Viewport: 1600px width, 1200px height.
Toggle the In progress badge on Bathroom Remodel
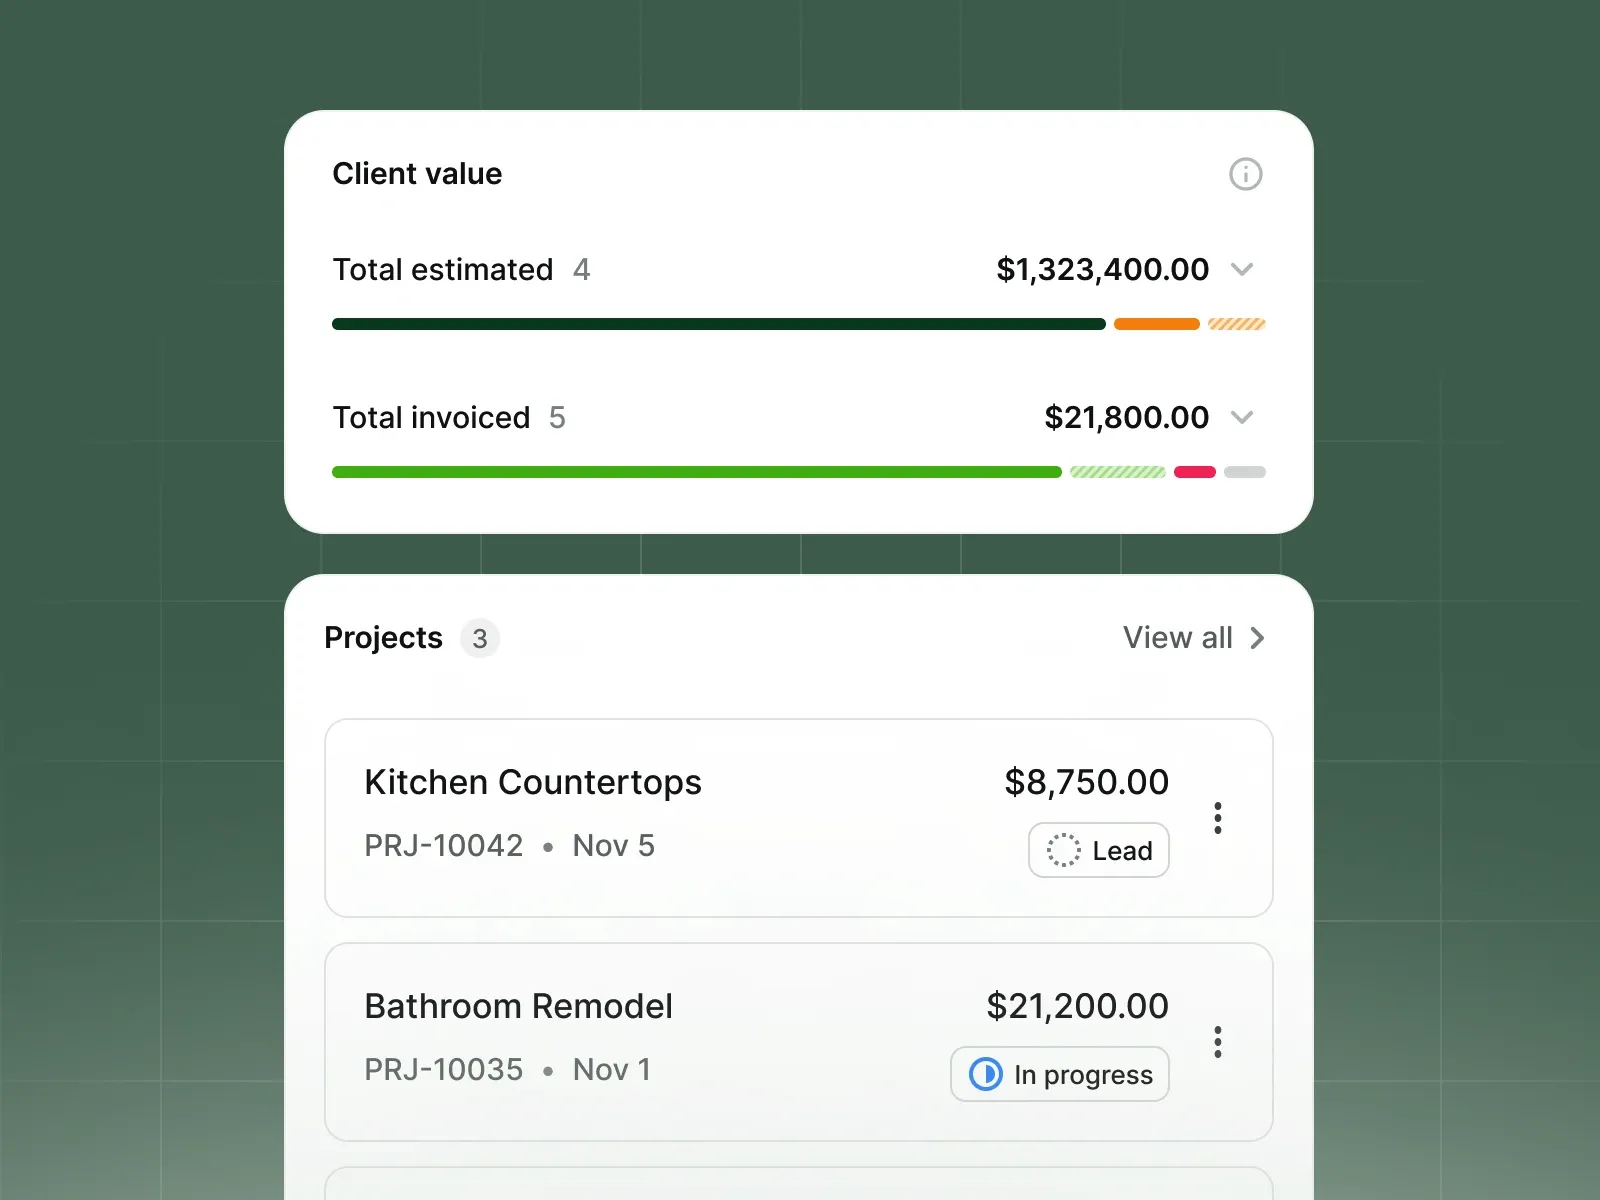(x=1059, y=1074)
